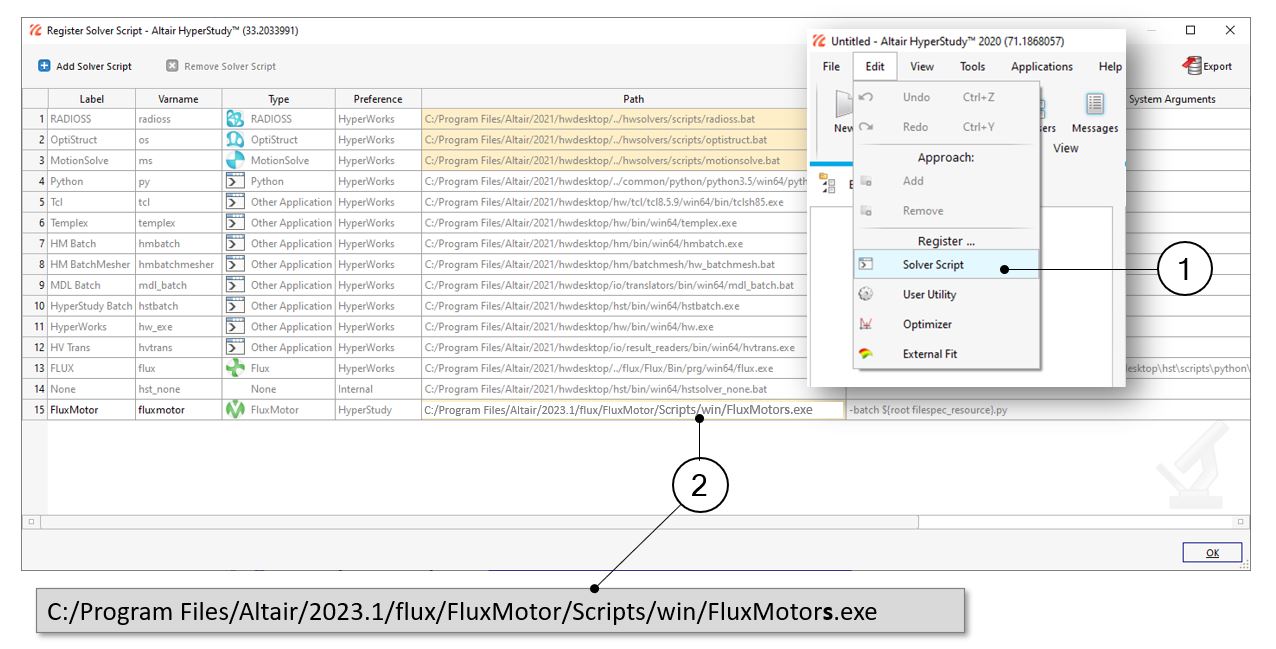This screenshot has width=1276, height=649.
Task: Click the Label column header
Action: [x=91, y=99]
